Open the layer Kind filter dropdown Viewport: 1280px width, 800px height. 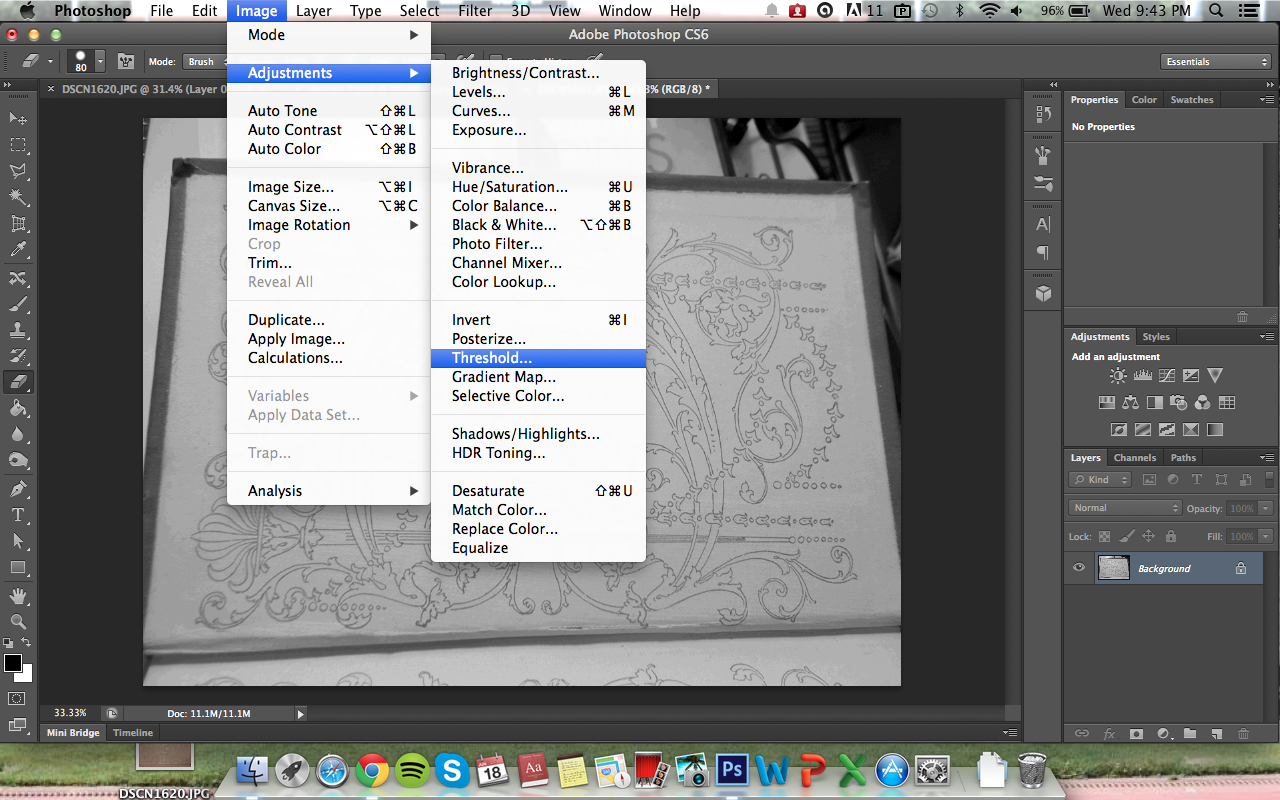1100,480
